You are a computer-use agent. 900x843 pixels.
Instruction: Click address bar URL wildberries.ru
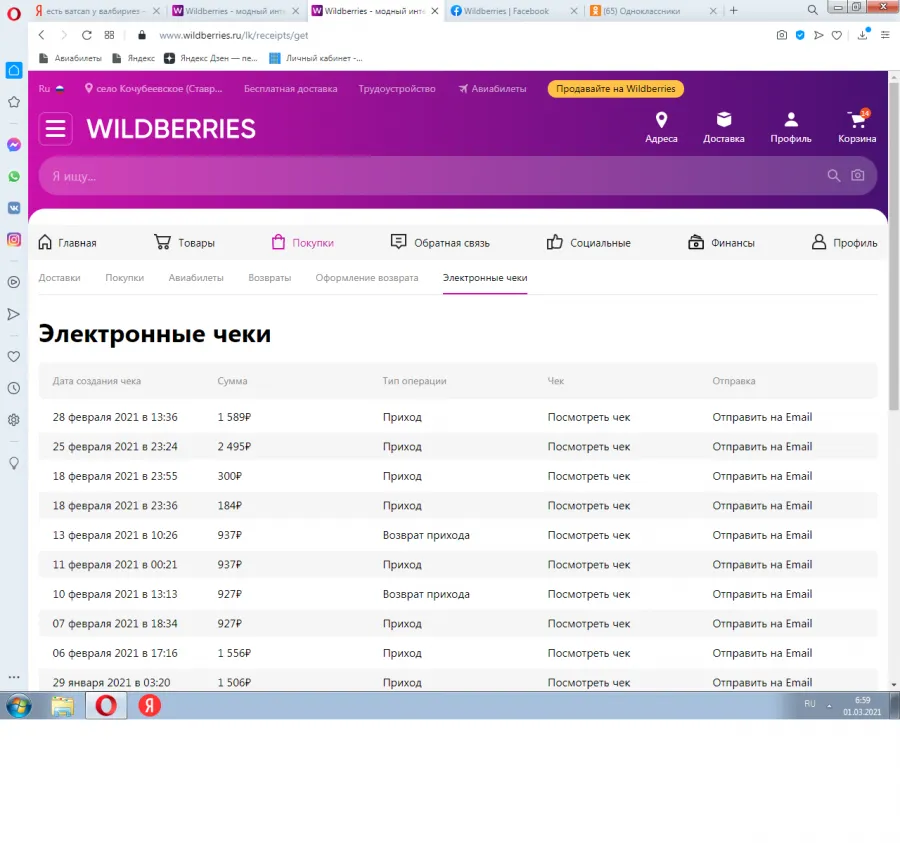click(x=234, y=36)
